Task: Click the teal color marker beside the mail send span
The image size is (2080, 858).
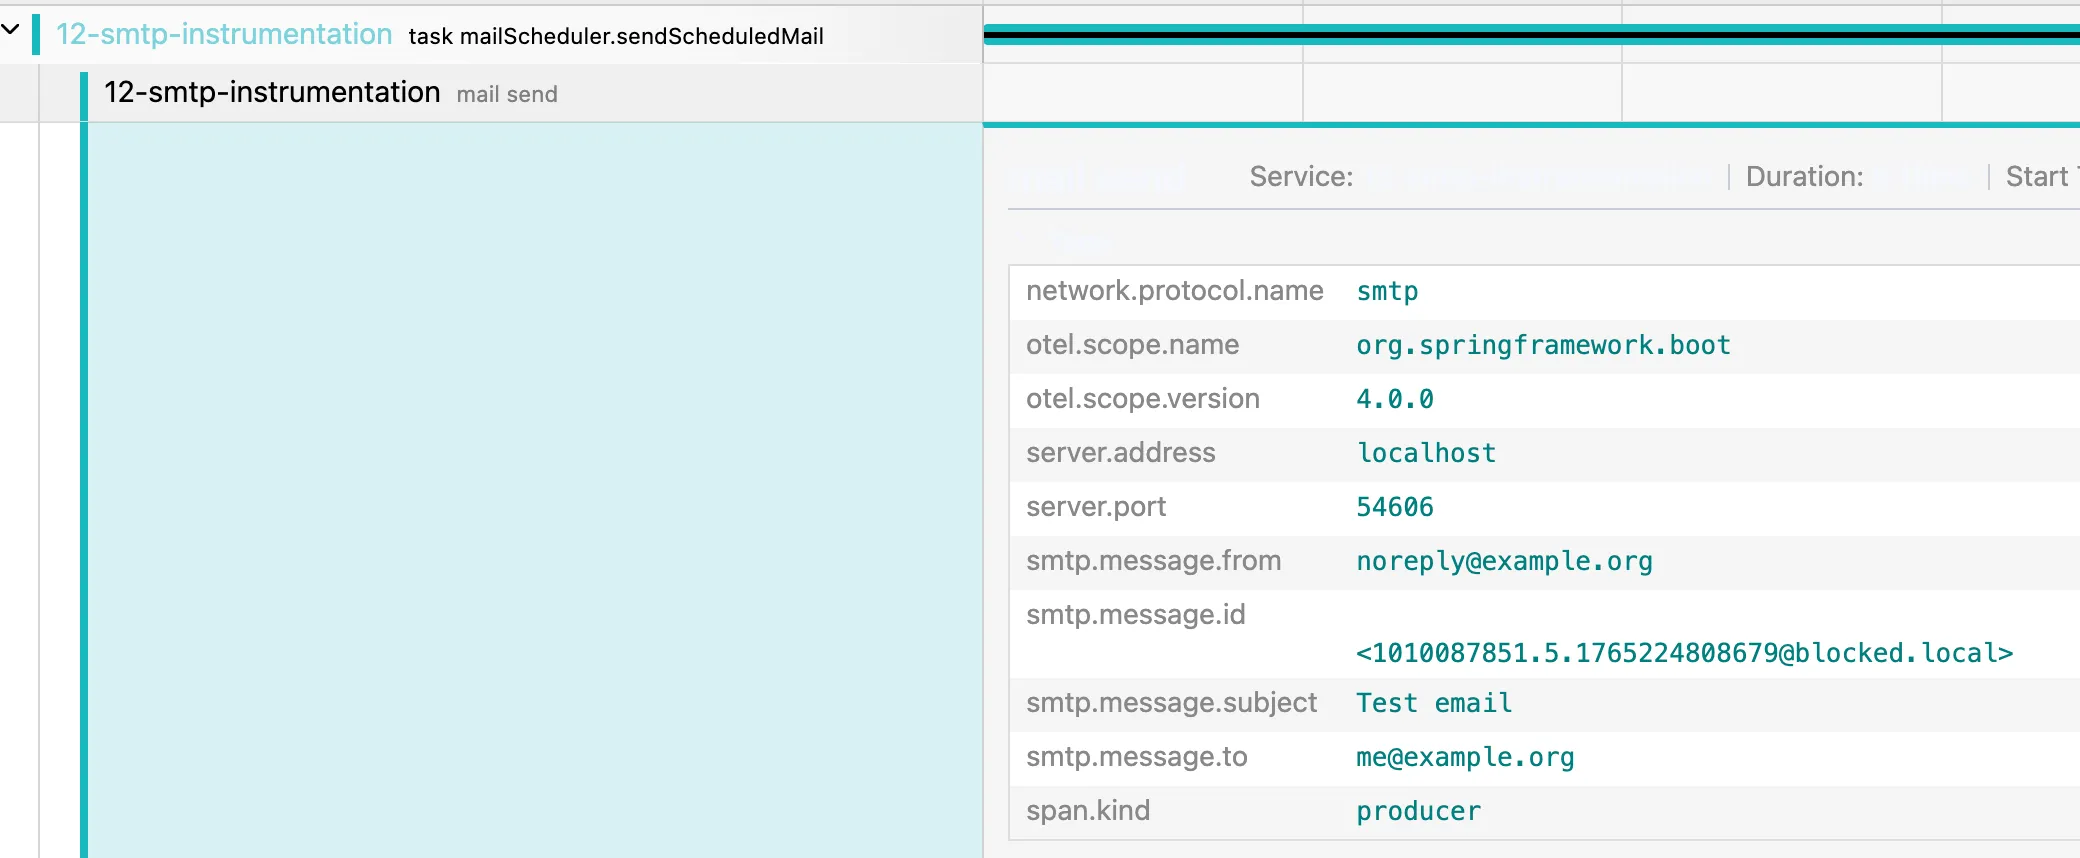Action: pos(84,93)
